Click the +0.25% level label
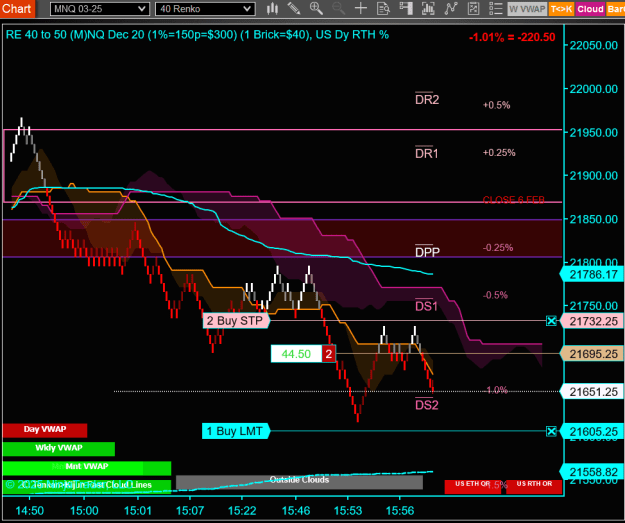This screenshot has width=625, height=523. pyautogui.click(x=499, y=153)
